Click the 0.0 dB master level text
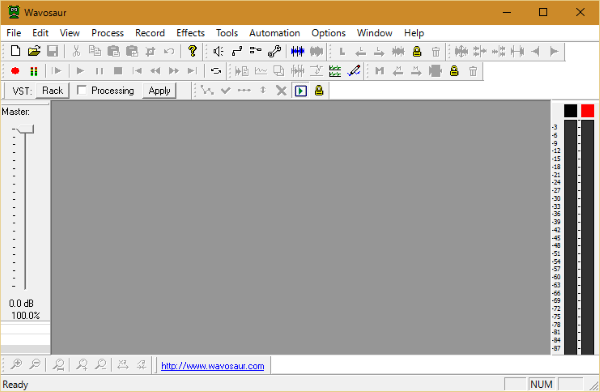The height and width of the screenshot is (392, 600). click(21, 304)
